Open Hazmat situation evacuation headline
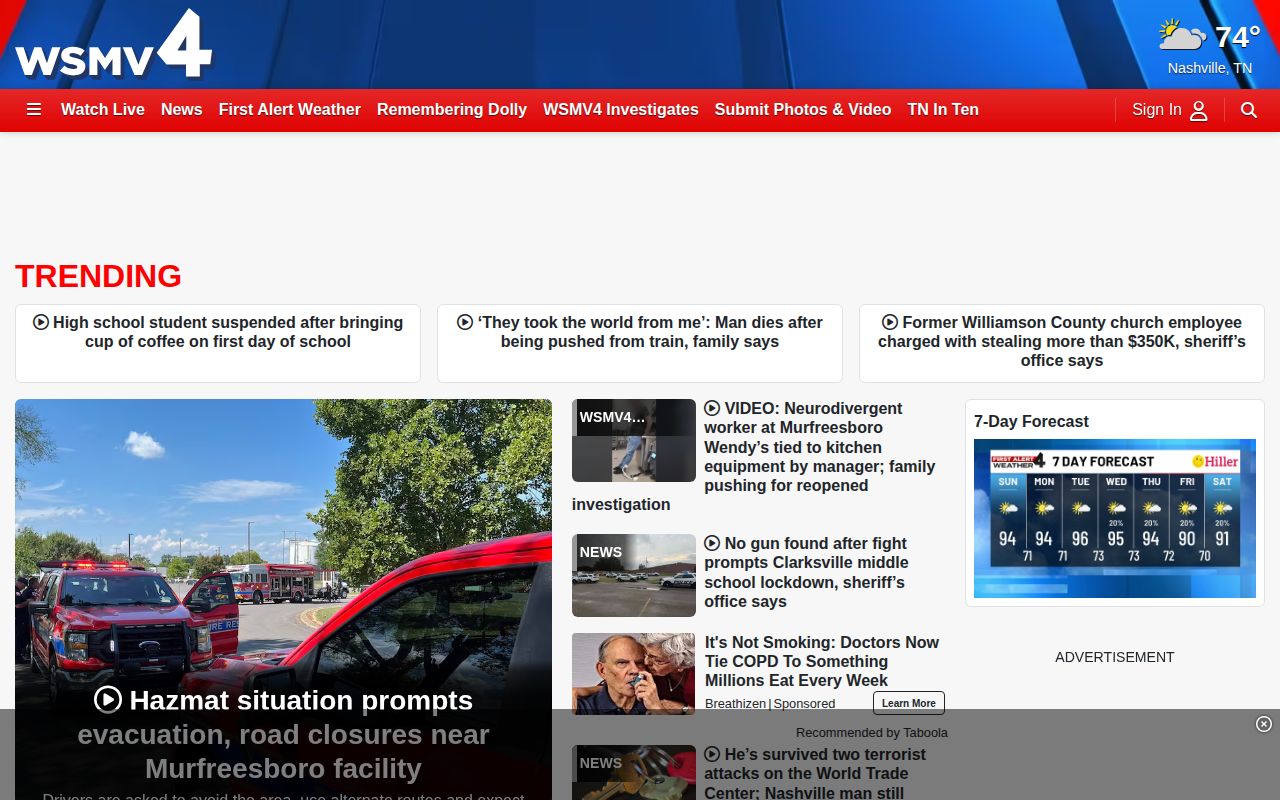This screenshot has height=800, width=1280. click(283, 734)
